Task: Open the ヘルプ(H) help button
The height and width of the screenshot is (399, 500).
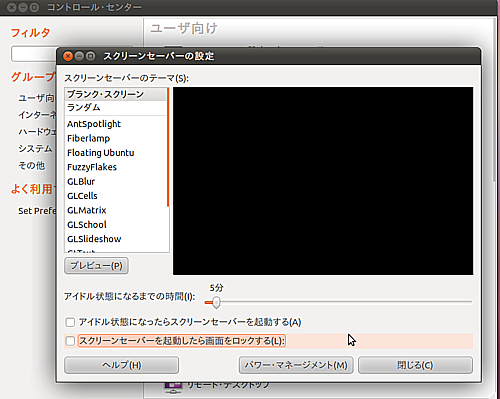Action: click(x=121, y=365)
